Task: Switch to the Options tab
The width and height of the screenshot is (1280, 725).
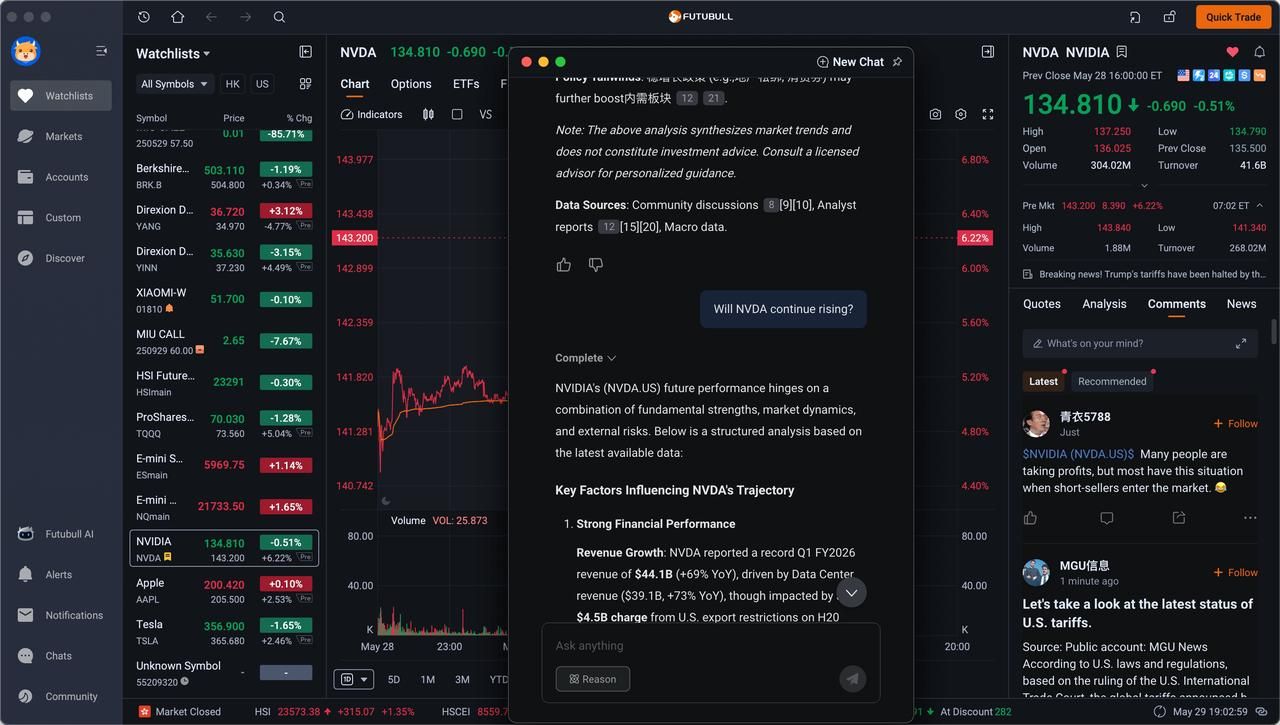Action: [411, 84]
